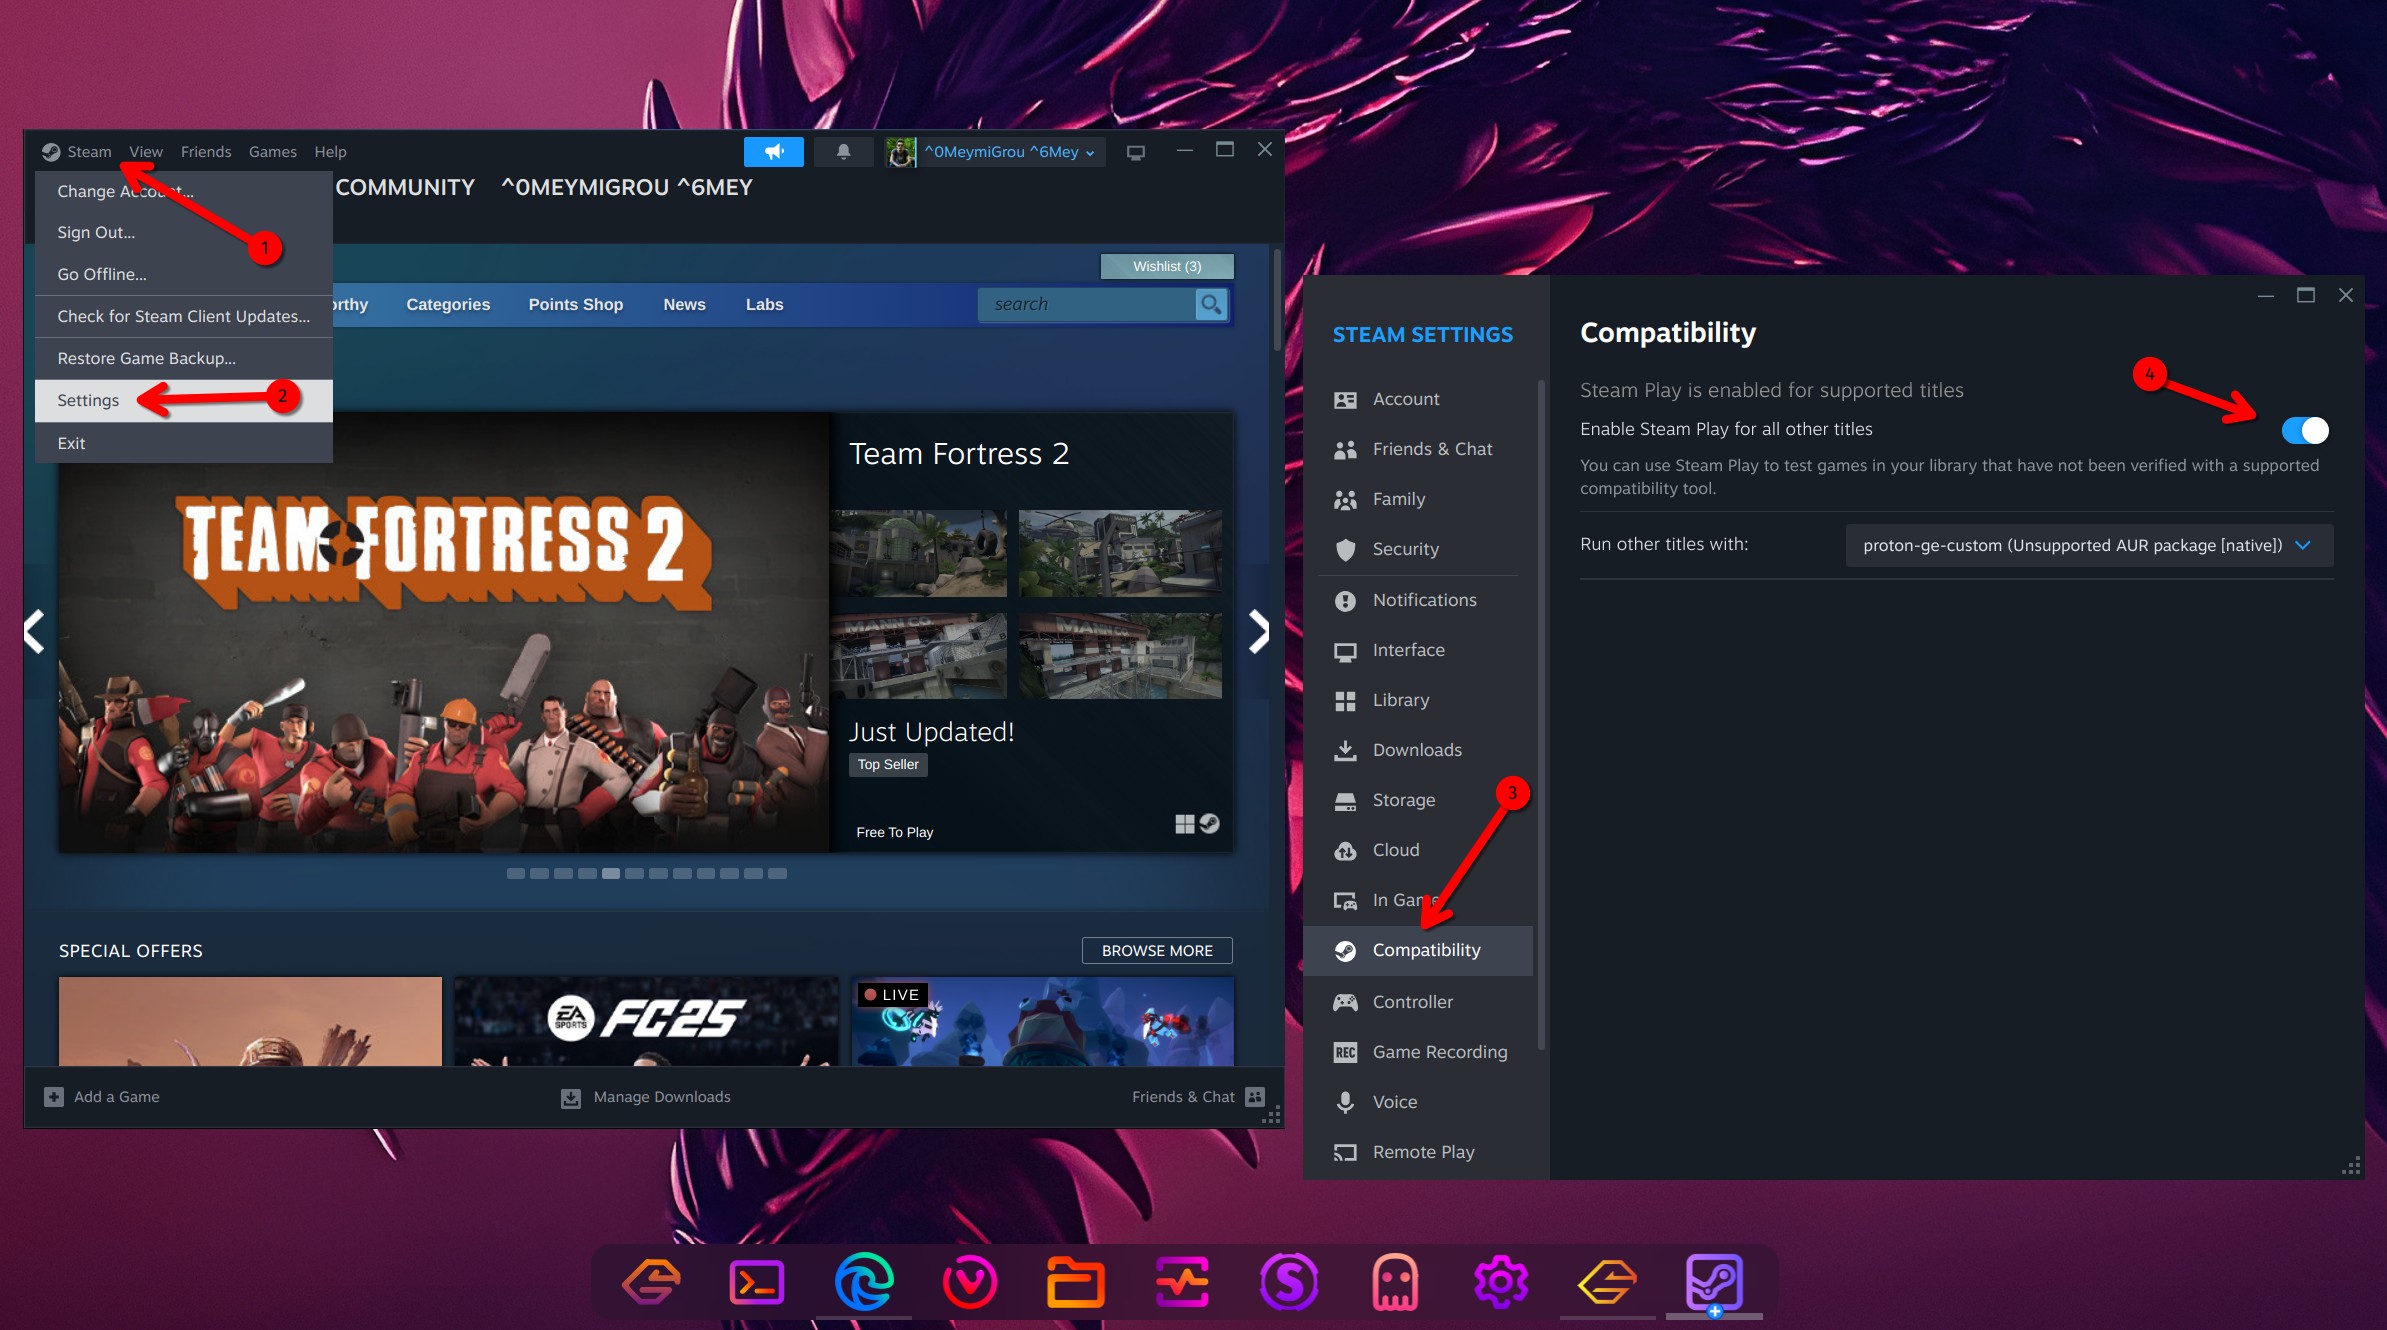The height and width of the screenshot is (1330, 2387).
Task: Open the terminal icon in dock
Action: click(757, 1281)
